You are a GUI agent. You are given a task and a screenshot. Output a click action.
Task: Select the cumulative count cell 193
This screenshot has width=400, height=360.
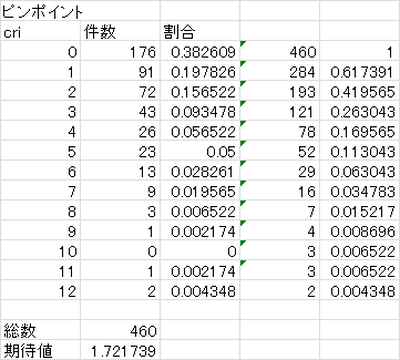[280, 91]
